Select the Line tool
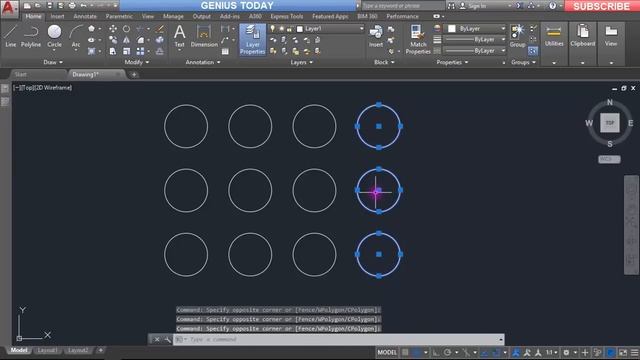The image size is (640, 360). pos(11,36)
